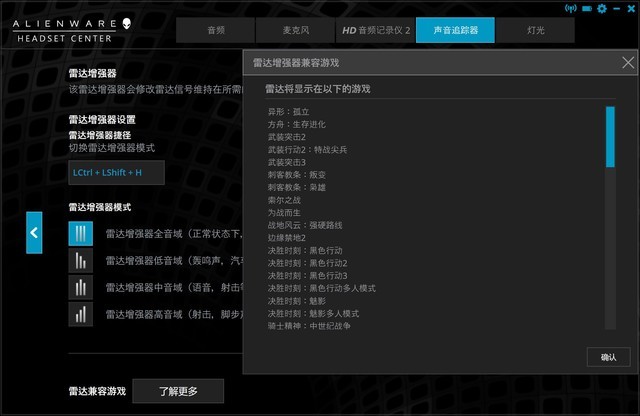The image size is (640, 416).
Task: Click the Alienware alien head logo
Action: click(127, 24)
